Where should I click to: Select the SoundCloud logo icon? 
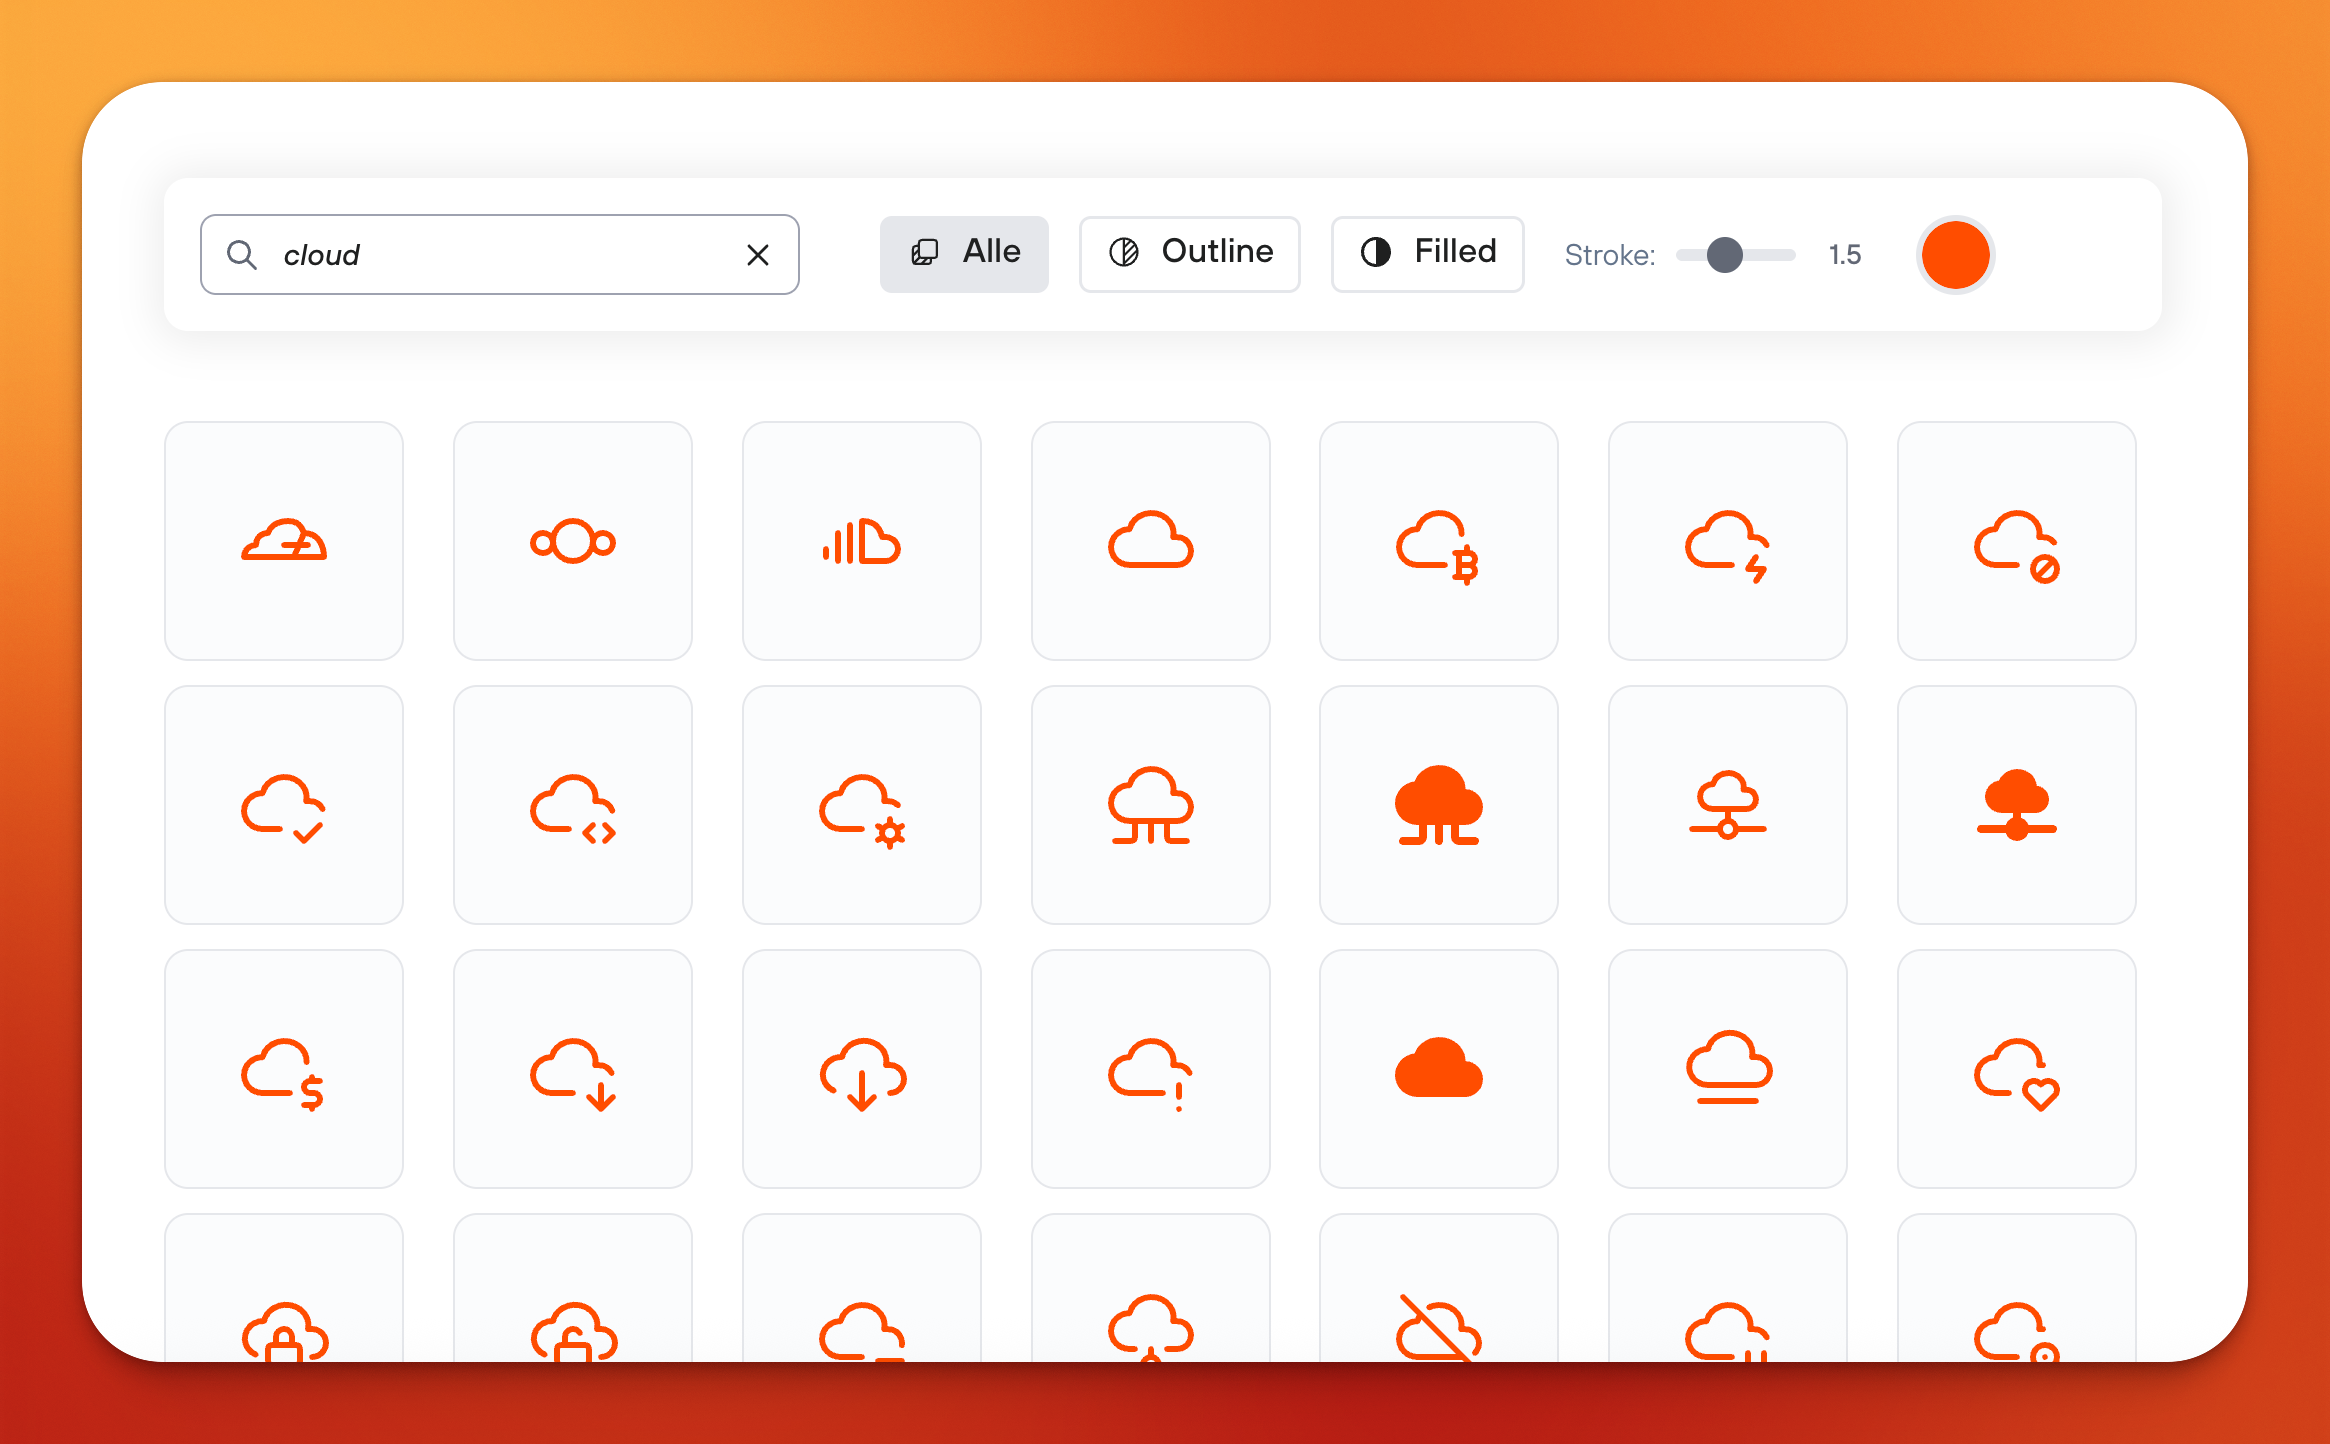pos(862,541)
